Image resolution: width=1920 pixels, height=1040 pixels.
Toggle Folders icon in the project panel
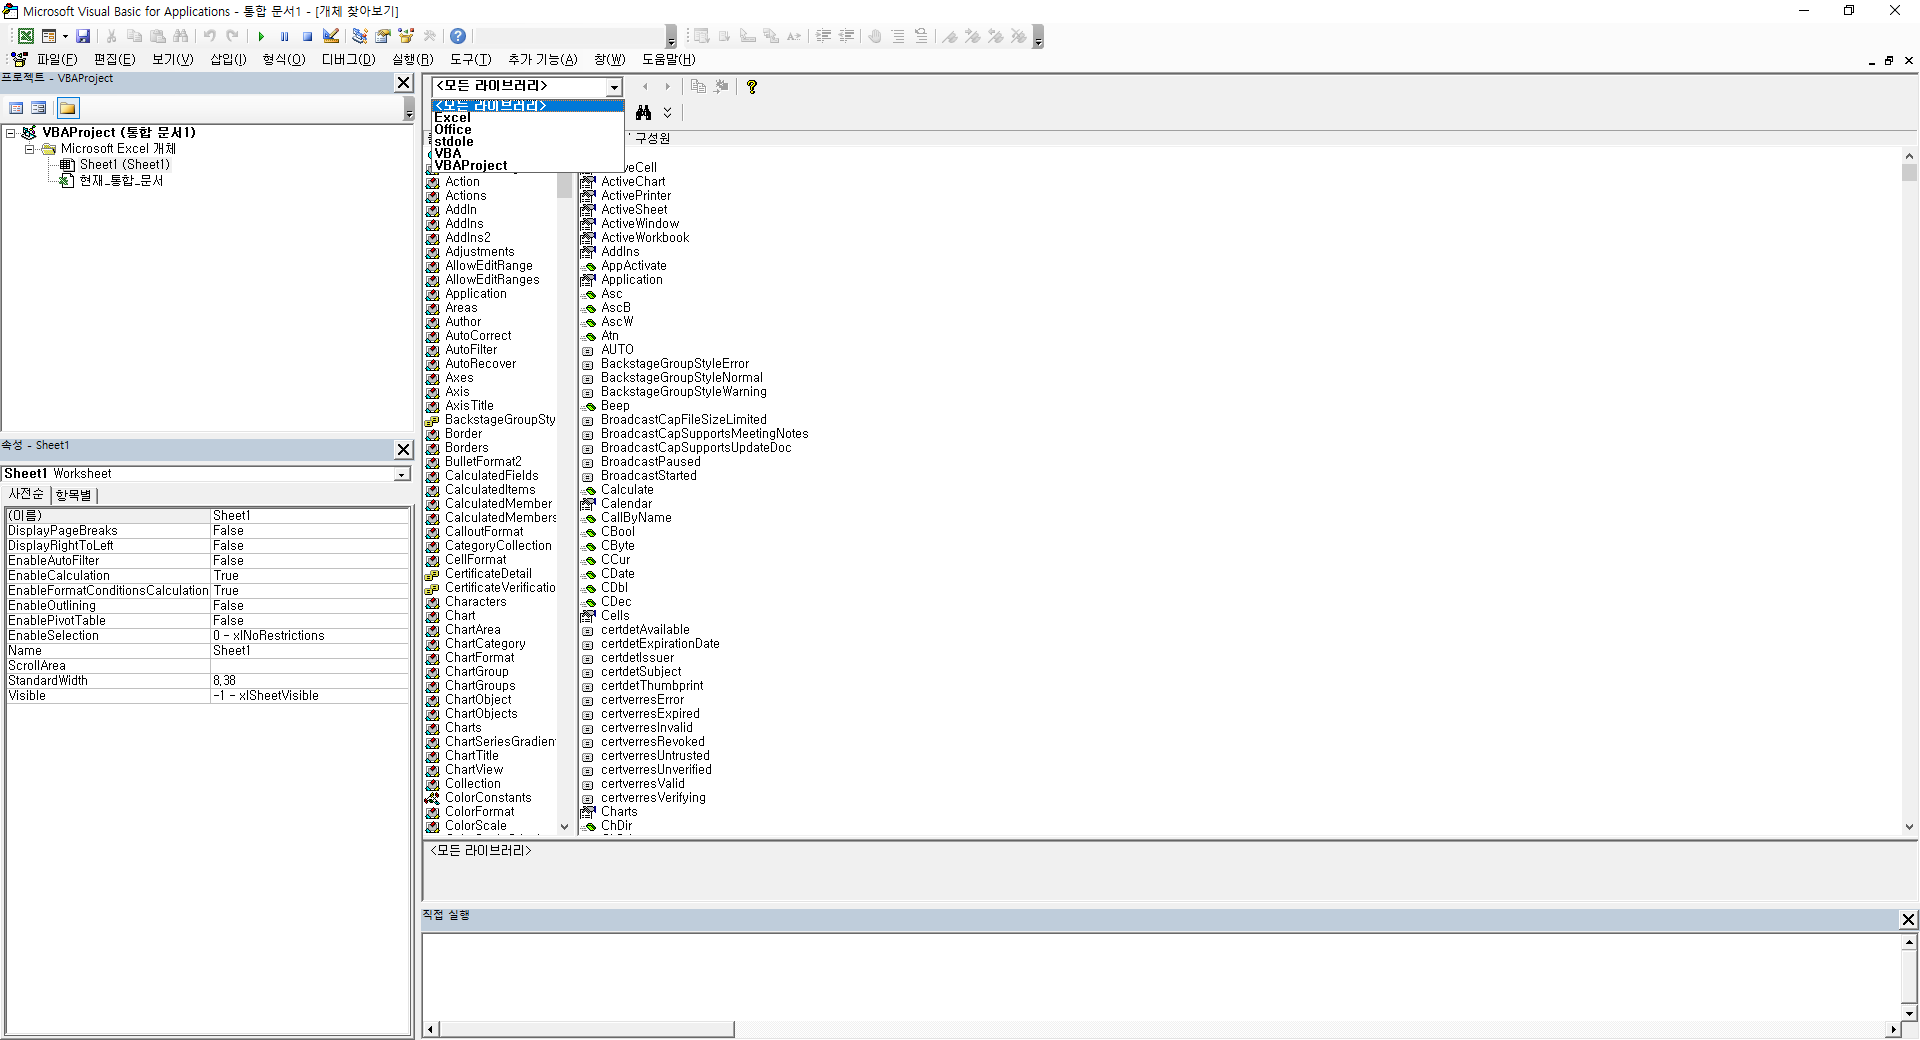click(67, 108)
